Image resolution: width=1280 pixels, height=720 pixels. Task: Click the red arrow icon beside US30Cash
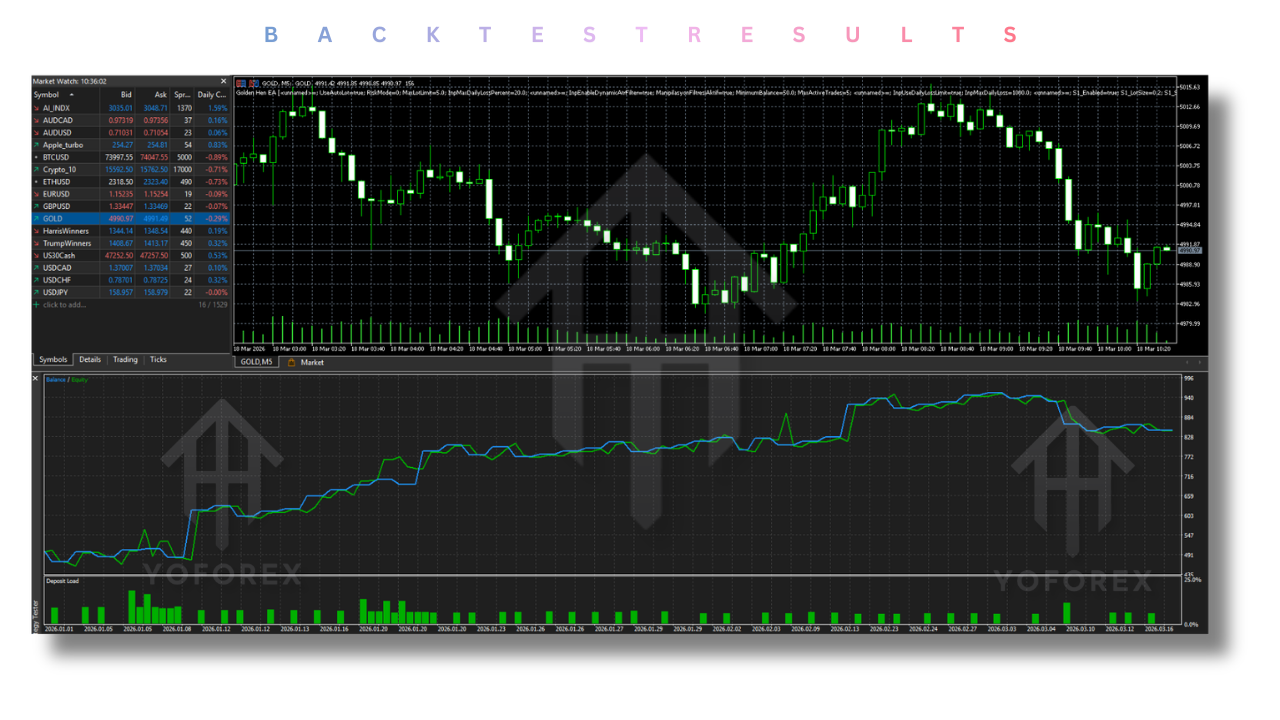(37, 255)
